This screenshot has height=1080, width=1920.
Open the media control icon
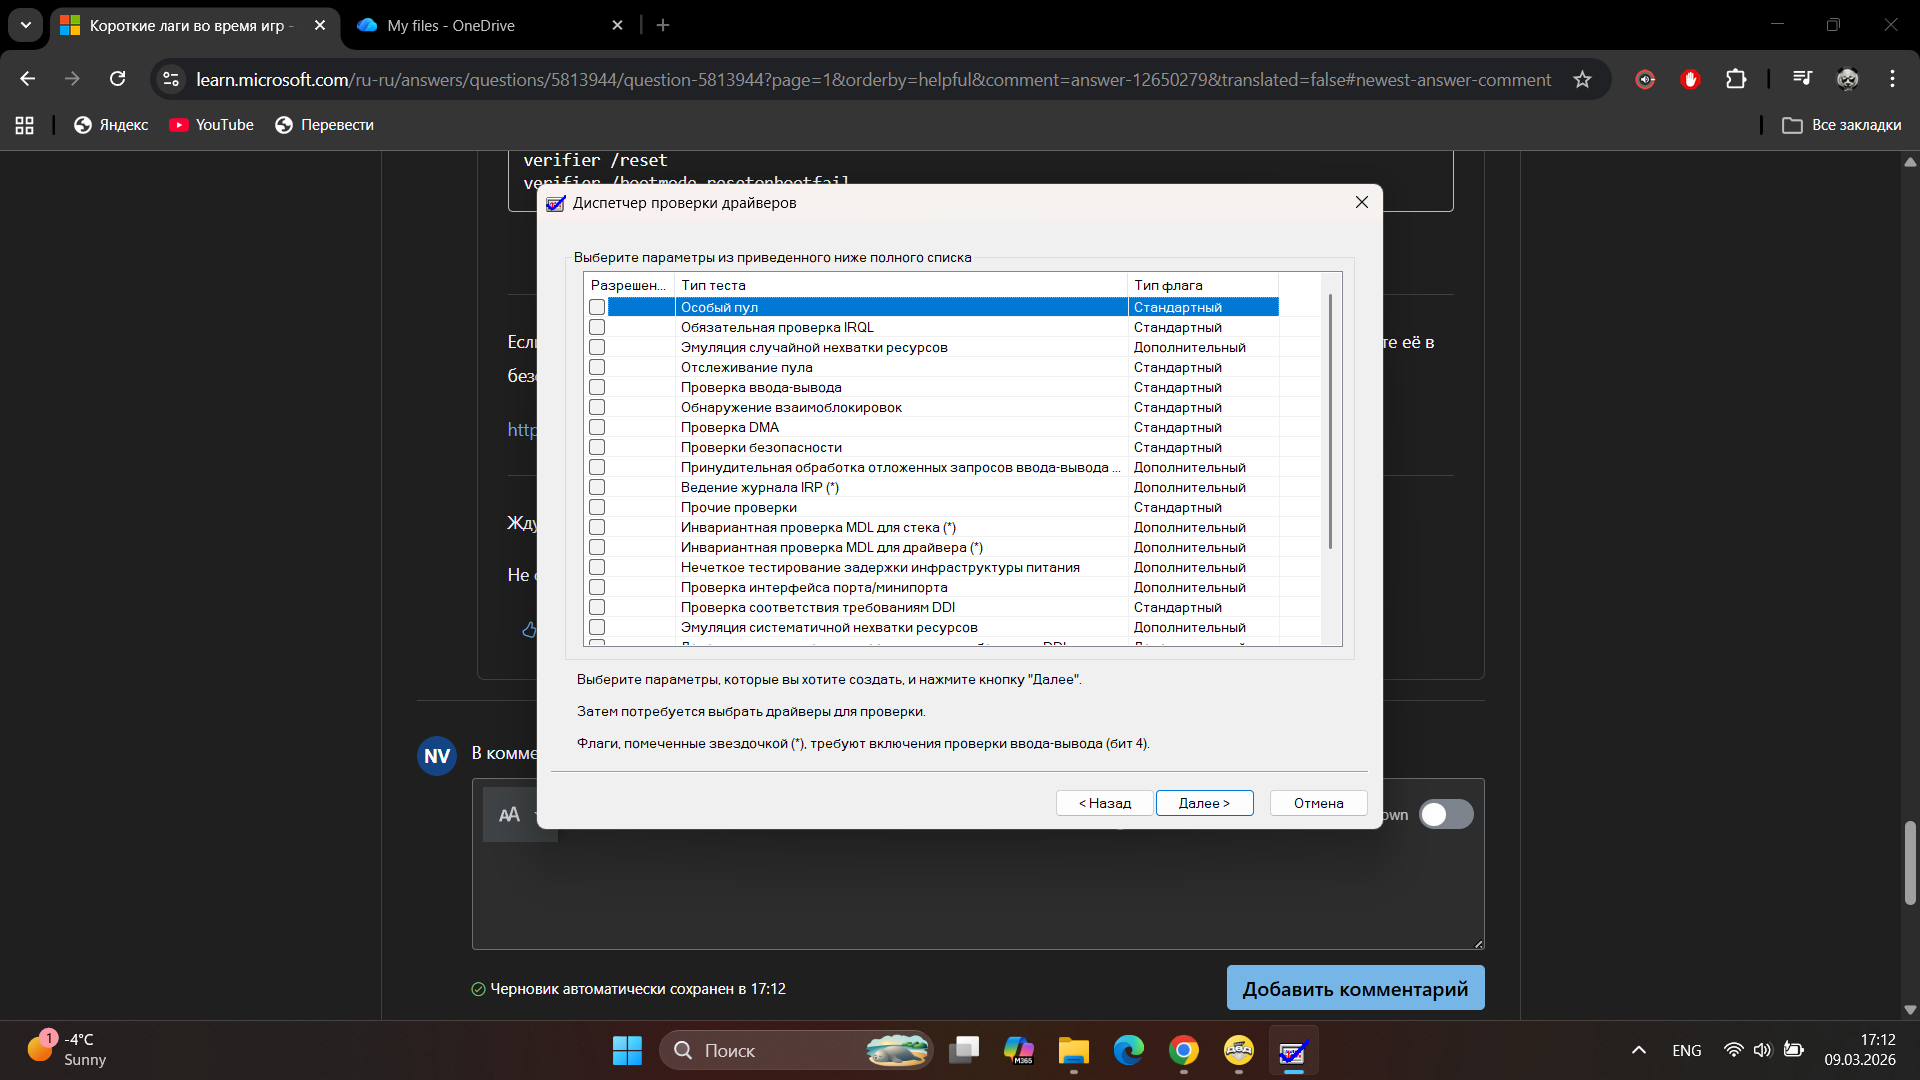pos(1802,79)
